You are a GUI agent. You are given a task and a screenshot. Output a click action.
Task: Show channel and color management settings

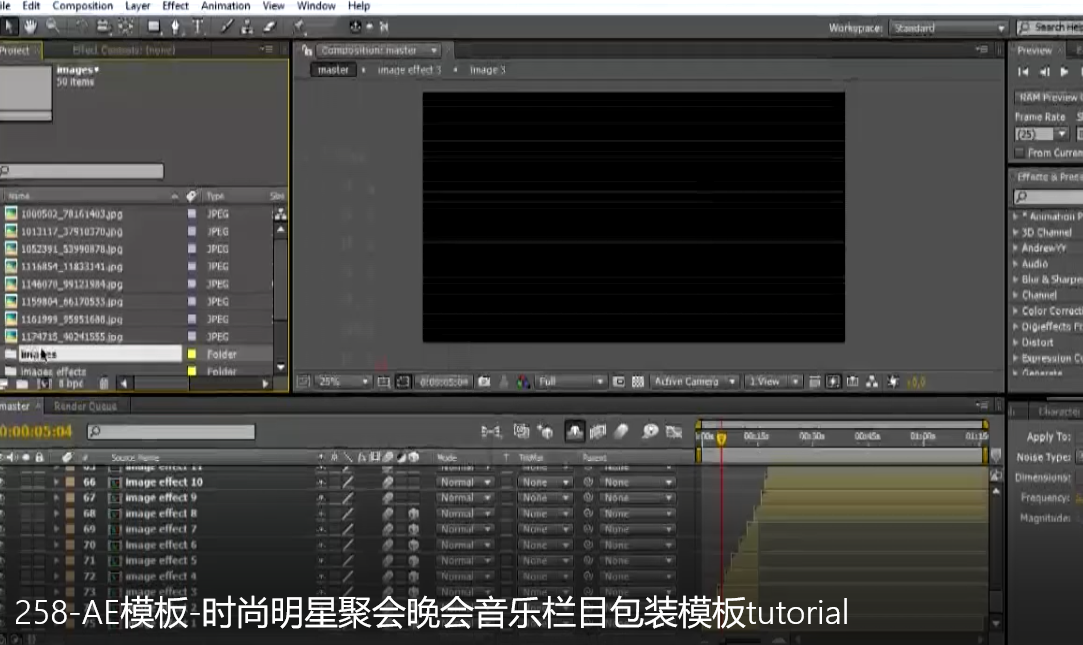pos(523,382)
